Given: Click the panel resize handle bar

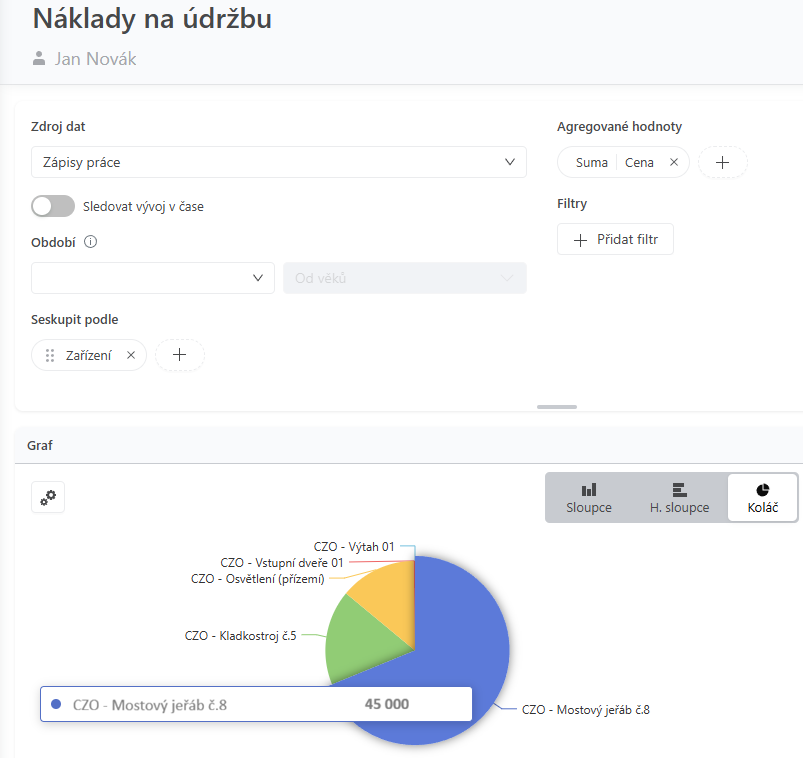Looking at the screenshot, I should point(557,407).
